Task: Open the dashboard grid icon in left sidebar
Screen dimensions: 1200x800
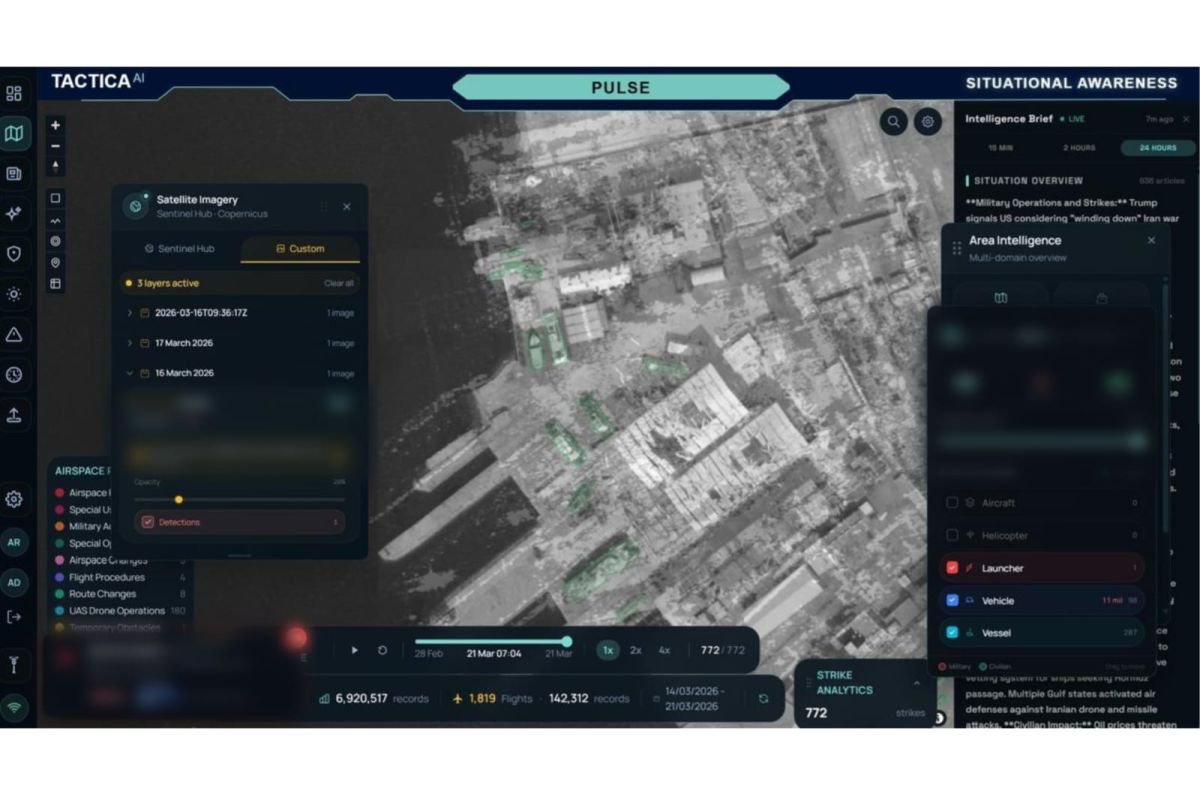Action: pyautogui.click(x=14, y=94)
